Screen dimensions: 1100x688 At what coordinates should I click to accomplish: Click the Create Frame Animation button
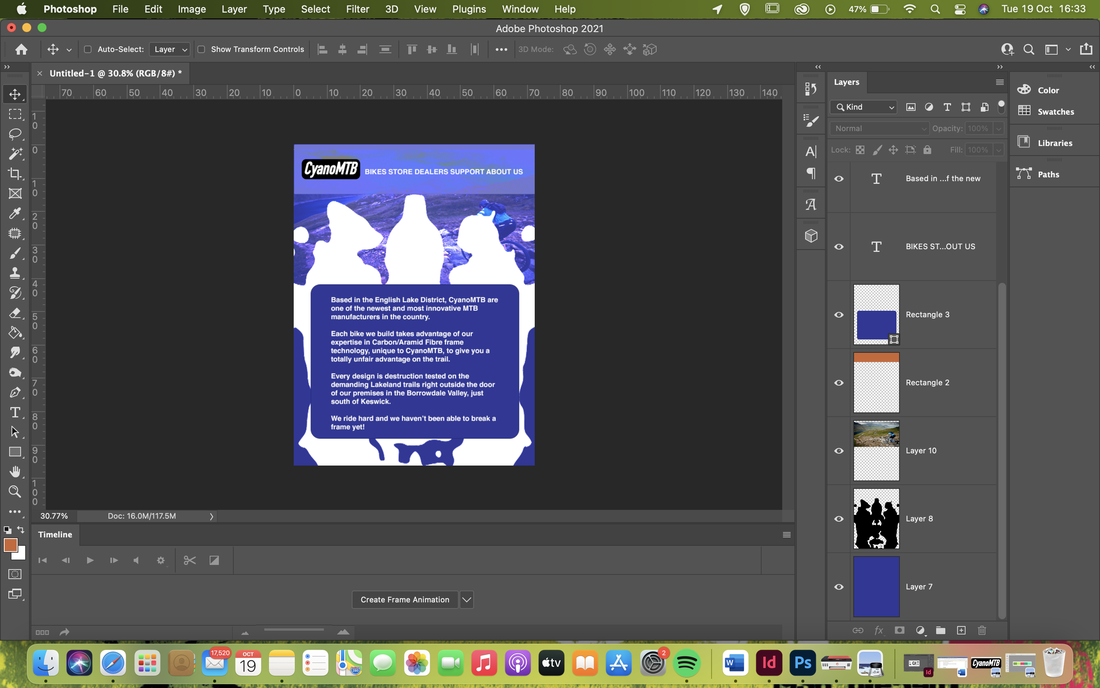pos(405,600)
